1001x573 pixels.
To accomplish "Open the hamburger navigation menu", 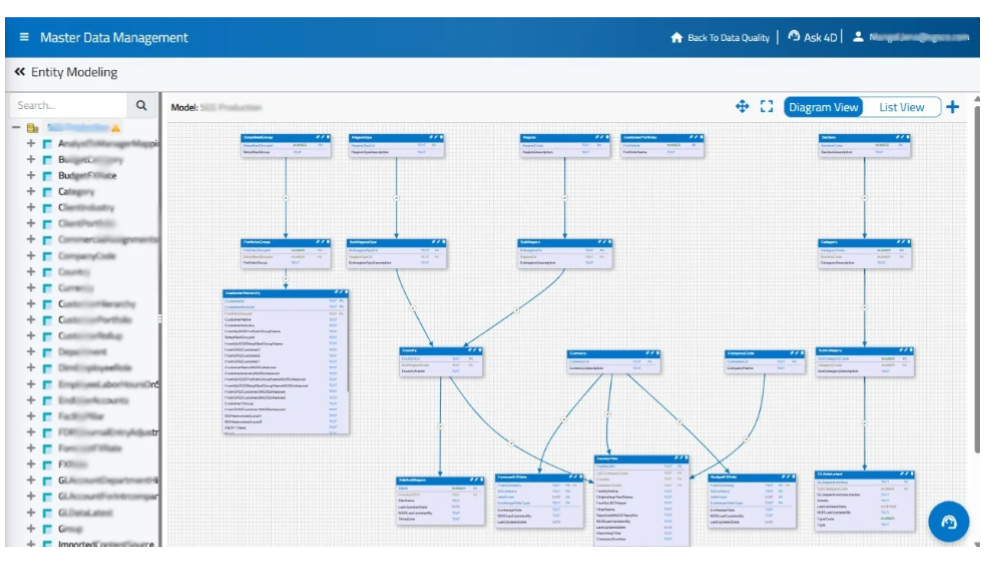I will click(24, 37).
